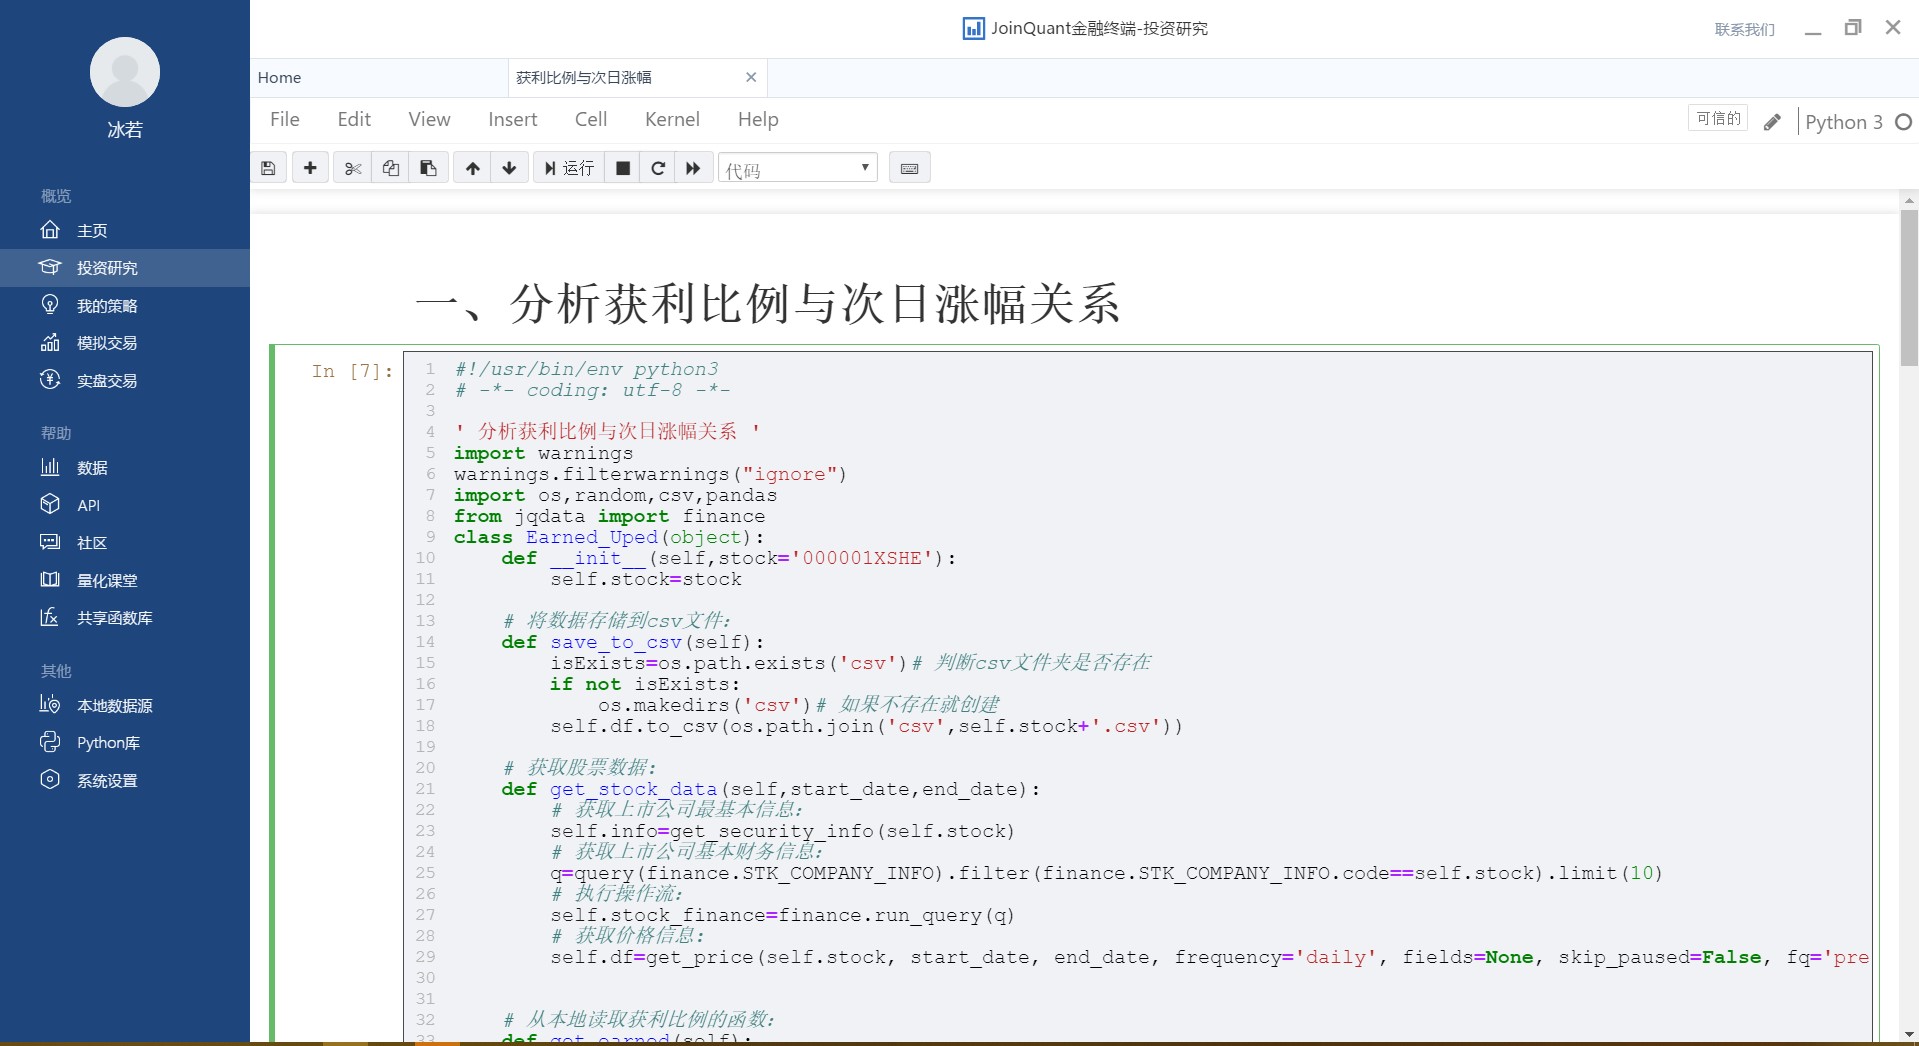
Task: Restart the kernel with the circular arrow icon
Action: click(658, 168)
